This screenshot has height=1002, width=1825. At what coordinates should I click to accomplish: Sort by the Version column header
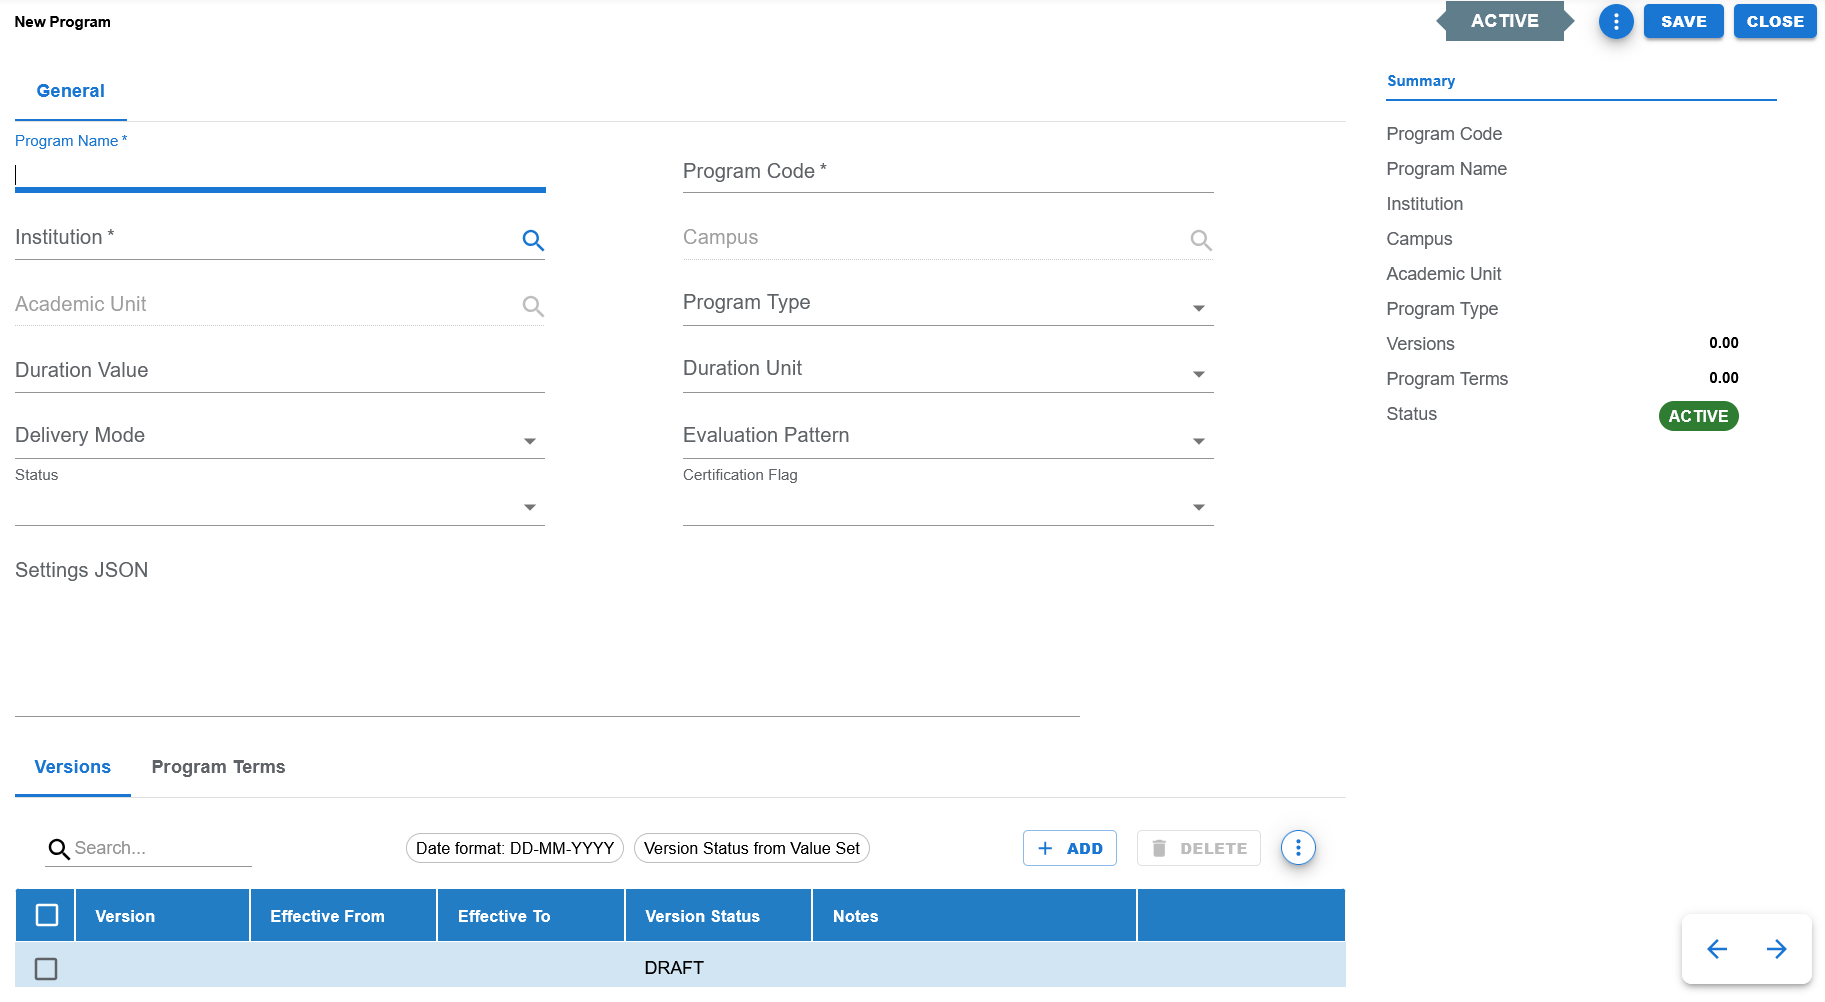pyautogui.click(x=162, y=915)
